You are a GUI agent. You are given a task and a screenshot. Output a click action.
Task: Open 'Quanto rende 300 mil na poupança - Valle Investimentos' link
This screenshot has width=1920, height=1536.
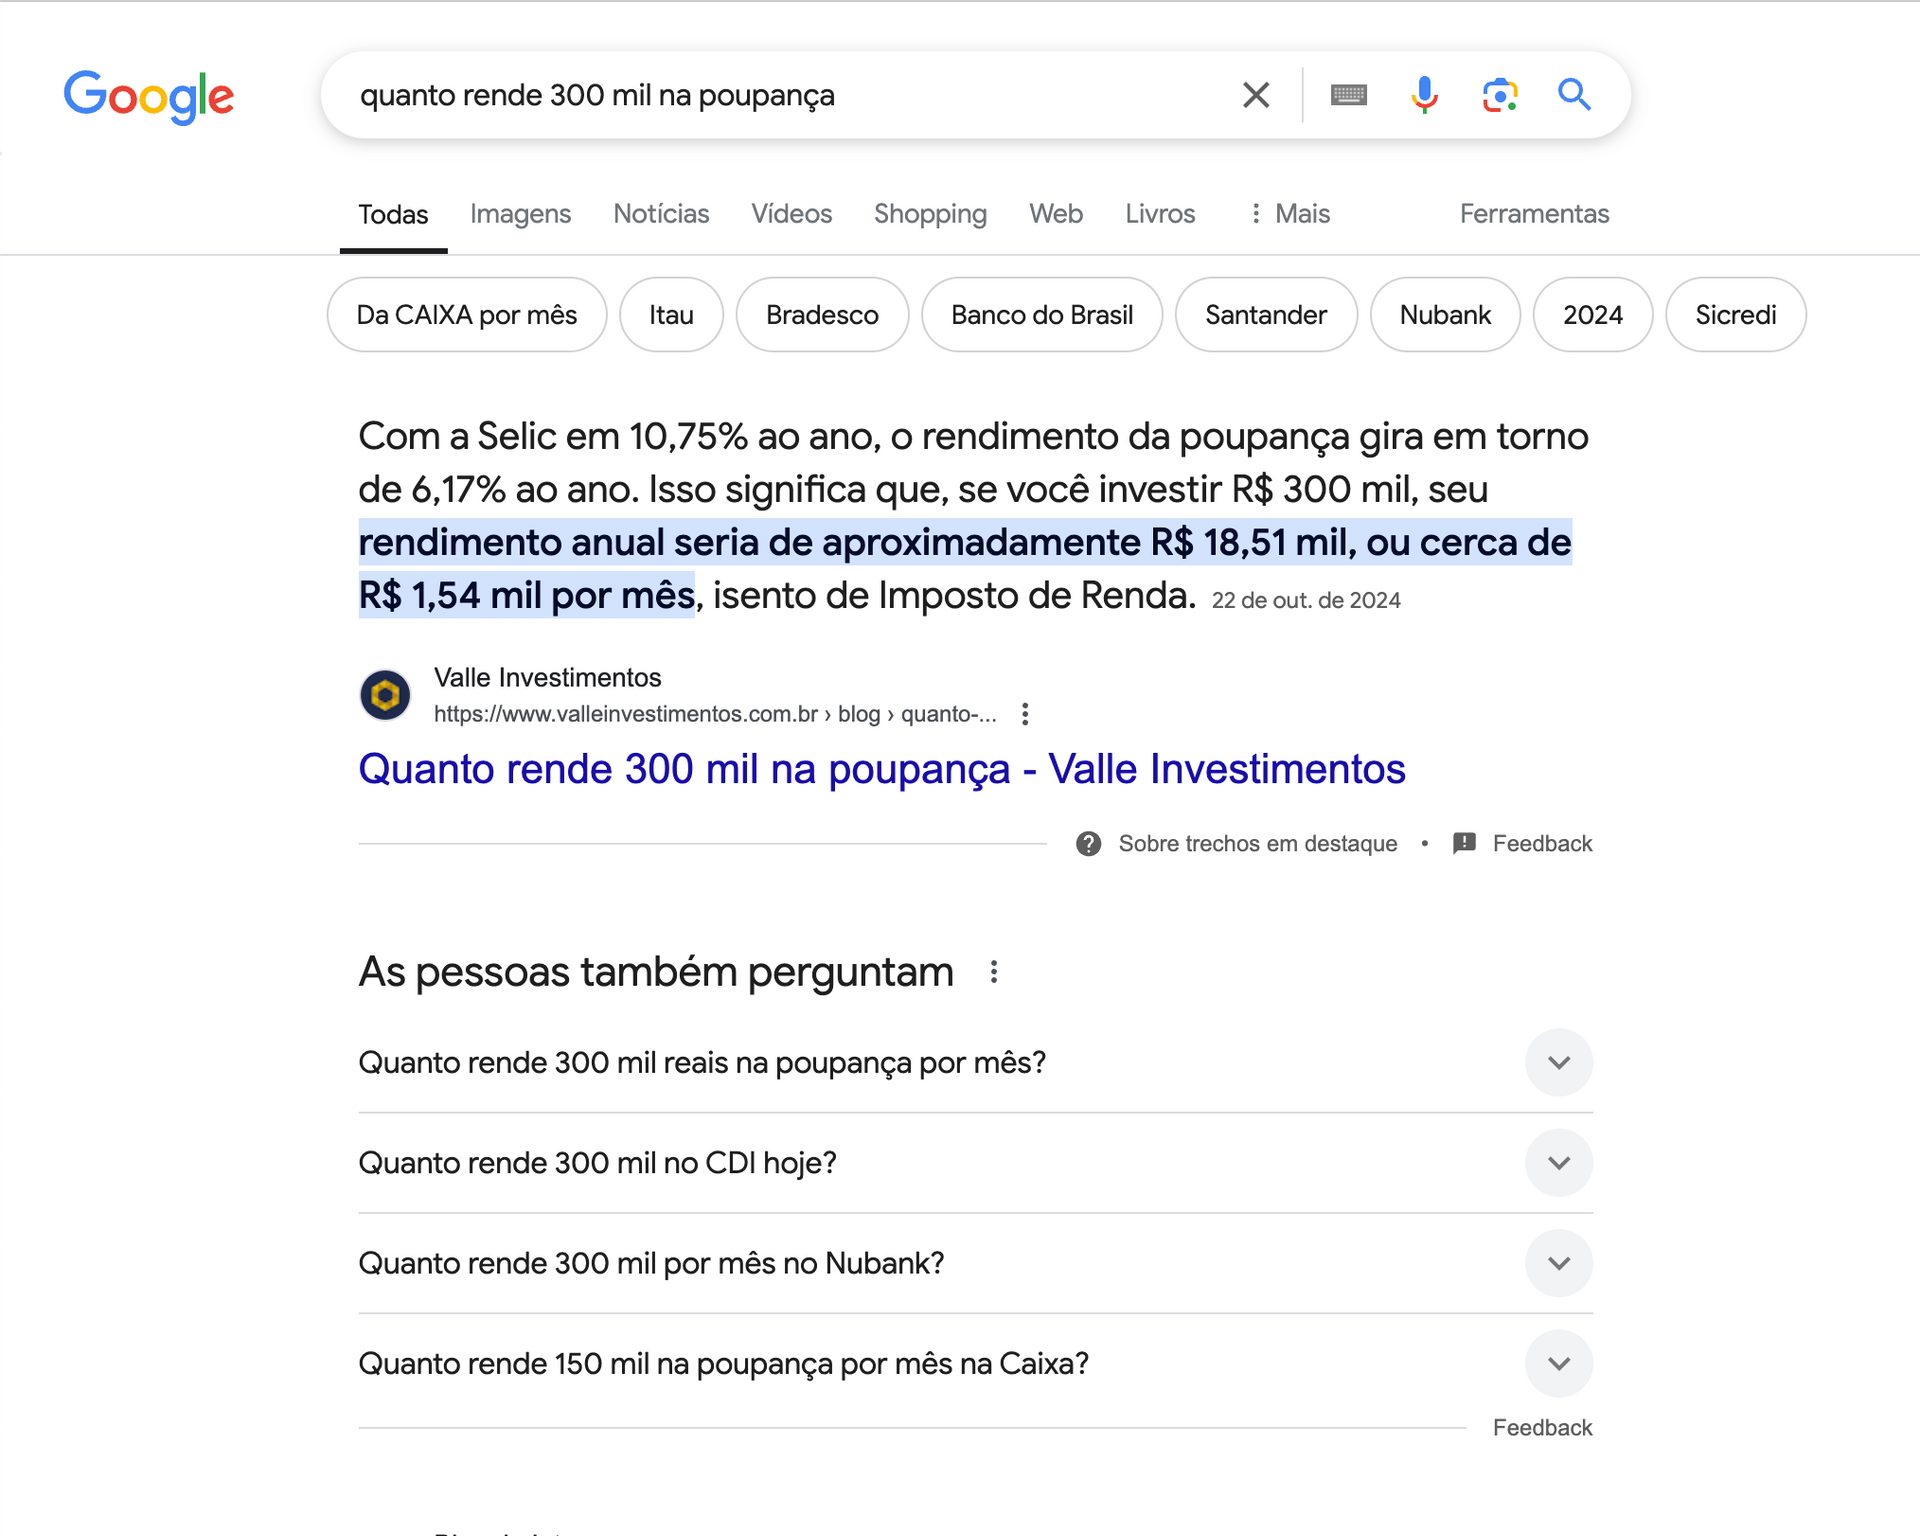(882, 769)
